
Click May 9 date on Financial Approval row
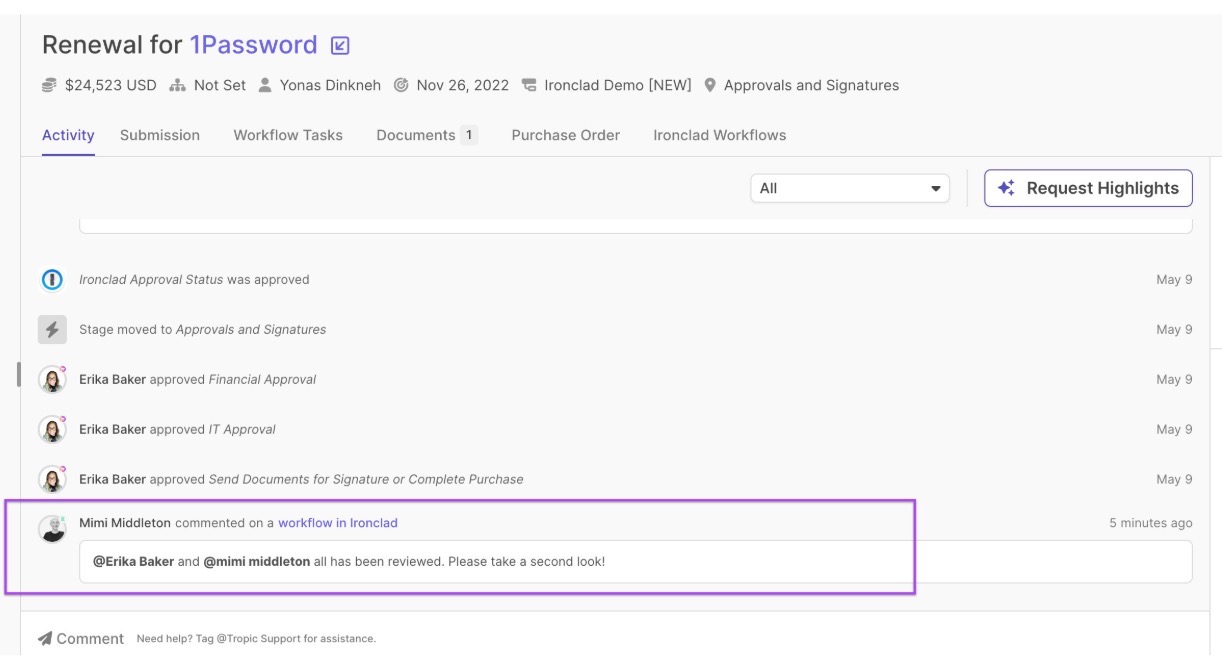(1174, 380)
